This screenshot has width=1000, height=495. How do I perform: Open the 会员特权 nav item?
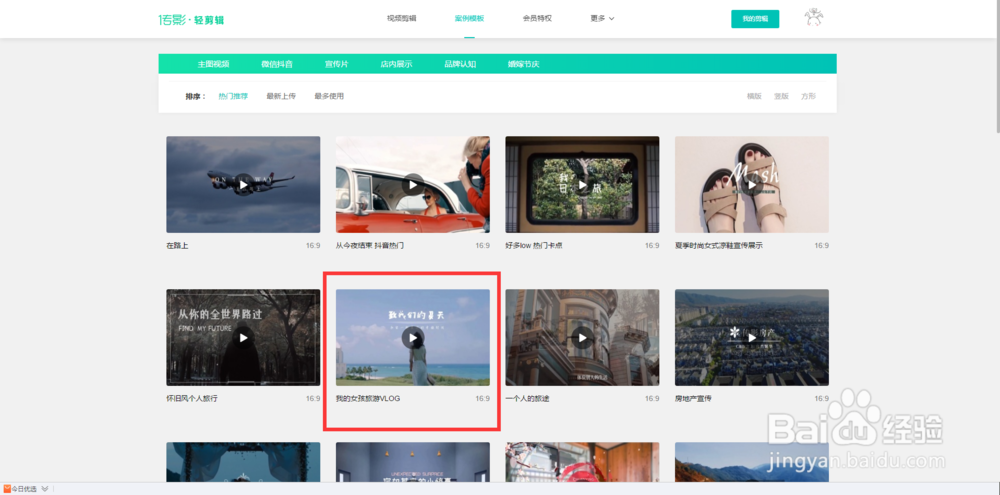pyautogui.click(x=537, y=18)
